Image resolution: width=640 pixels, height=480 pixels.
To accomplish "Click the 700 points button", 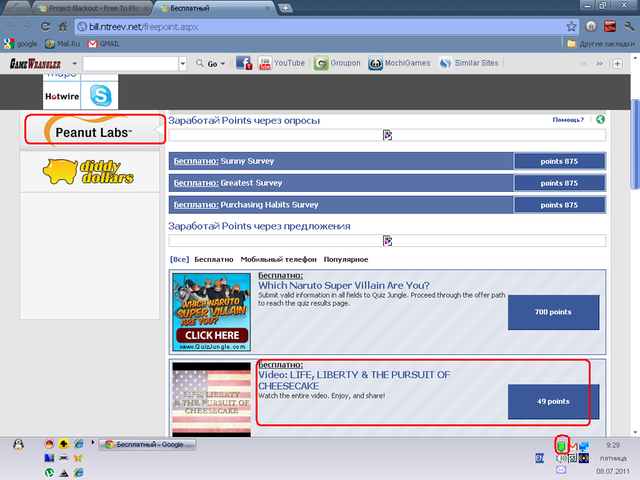I will 553,312.
